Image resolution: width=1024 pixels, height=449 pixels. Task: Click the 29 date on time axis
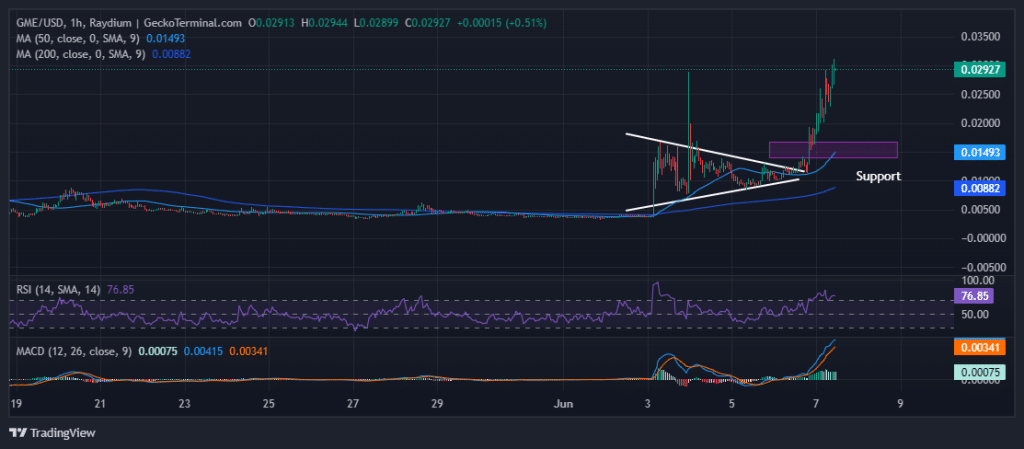click(436, 404)
